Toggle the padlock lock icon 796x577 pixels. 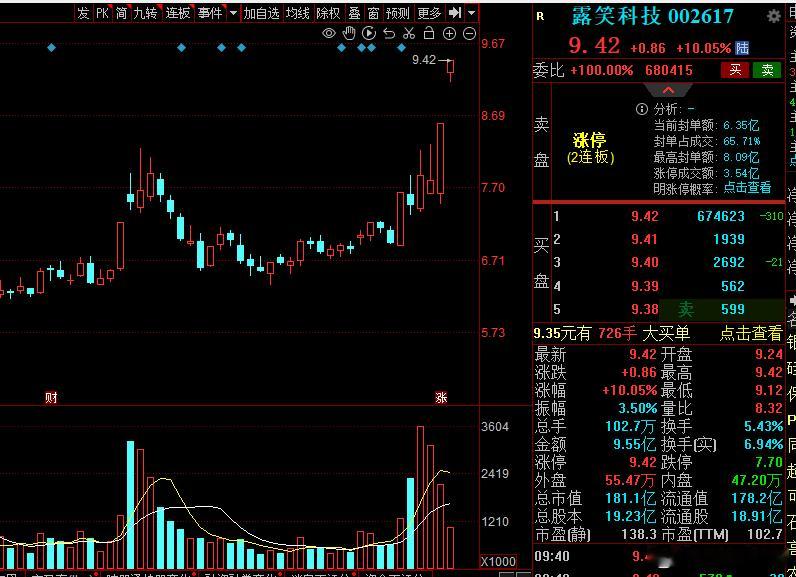pyautogui.click(x=429, y=33)
